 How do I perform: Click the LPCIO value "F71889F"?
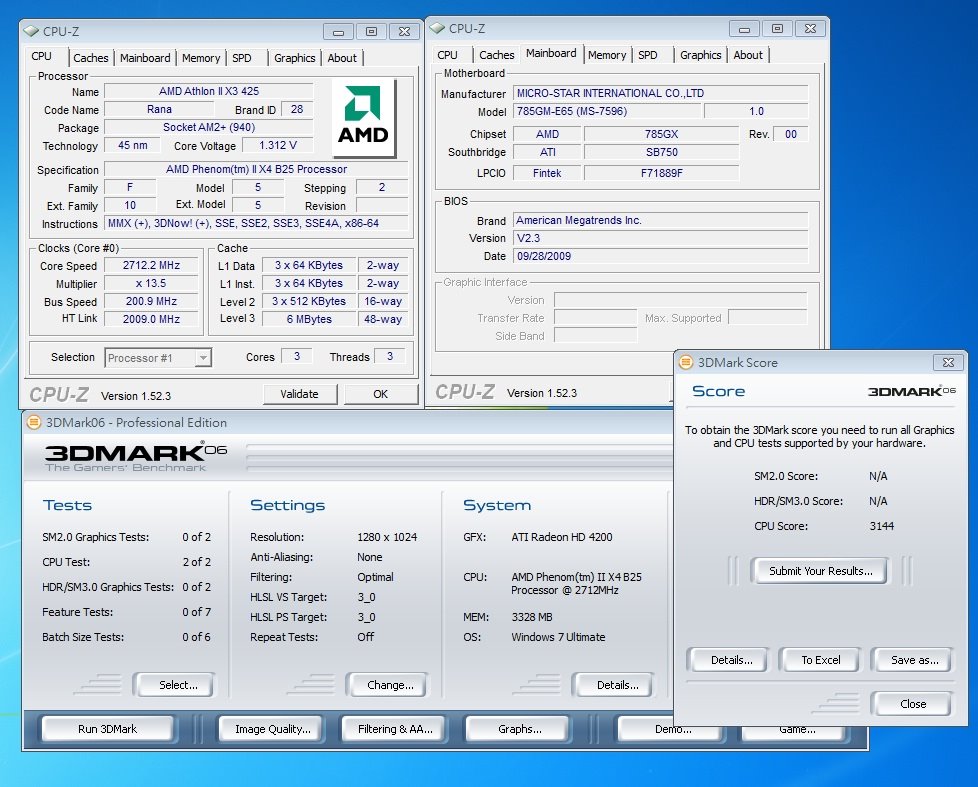click(x=661, y=173)
